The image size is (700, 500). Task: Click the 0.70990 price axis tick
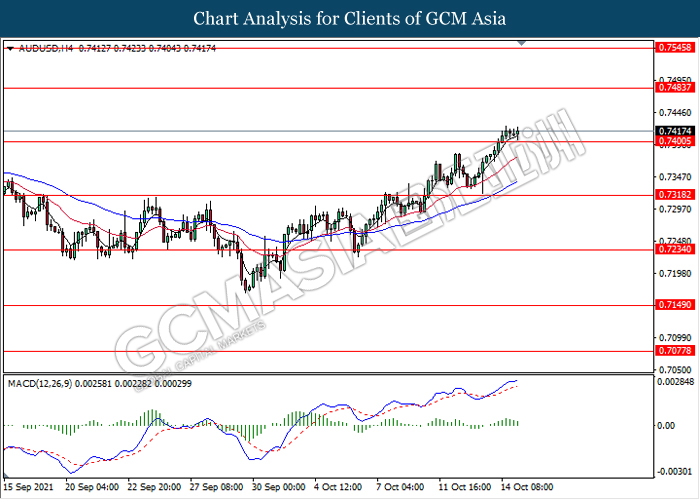coord(675,338)
